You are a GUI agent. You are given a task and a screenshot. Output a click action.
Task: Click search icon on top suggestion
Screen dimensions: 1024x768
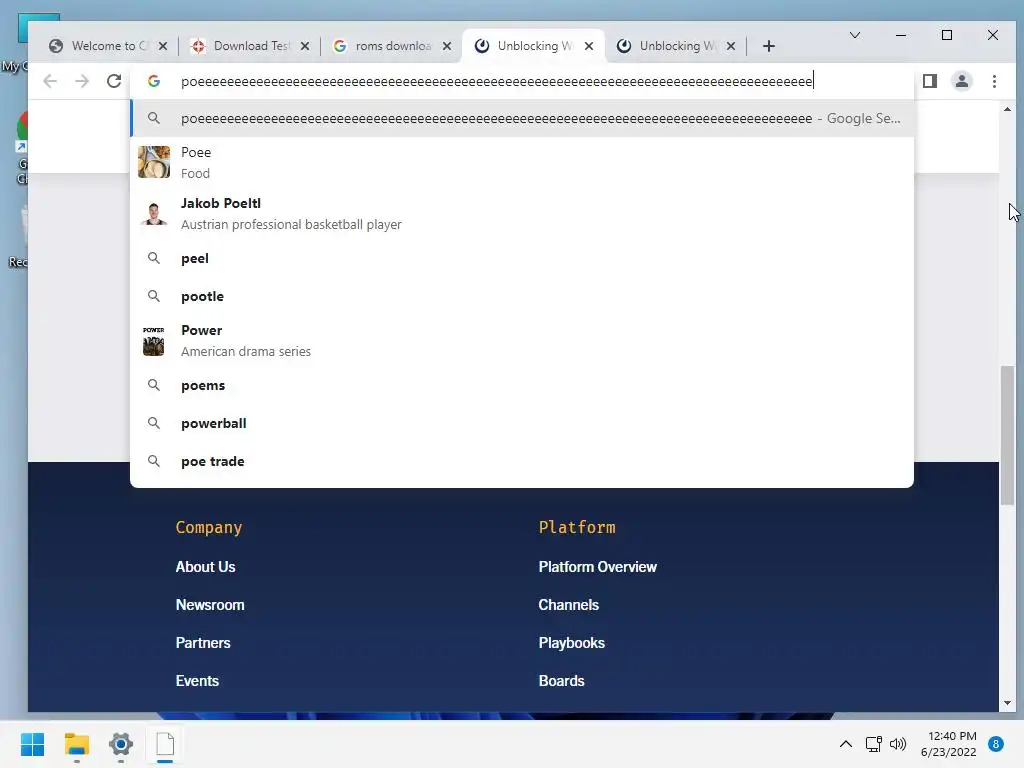154,118
